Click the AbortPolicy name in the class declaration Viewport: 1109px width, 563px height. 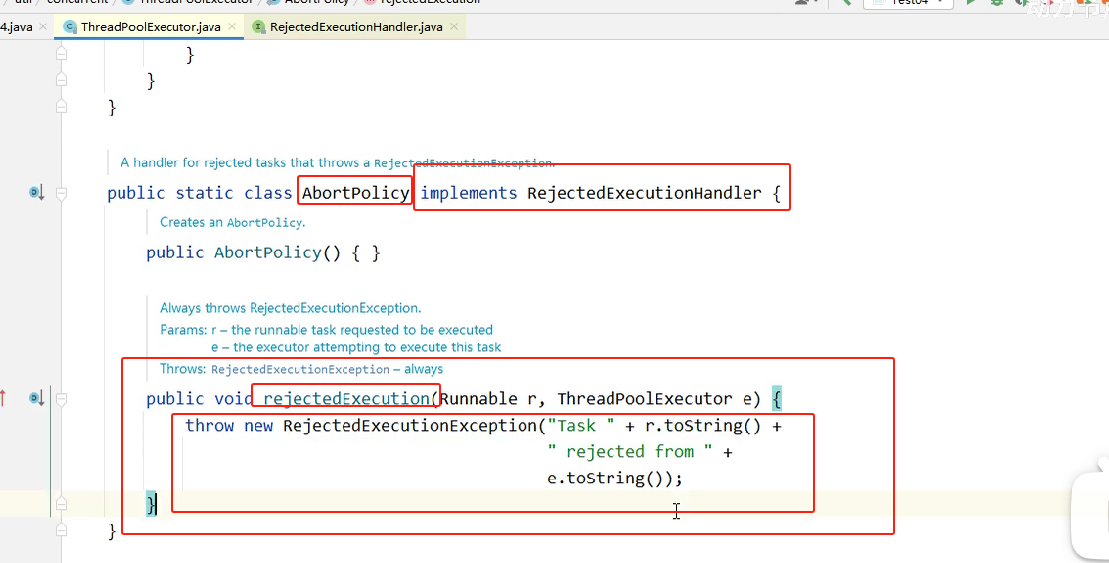(356, 193)
